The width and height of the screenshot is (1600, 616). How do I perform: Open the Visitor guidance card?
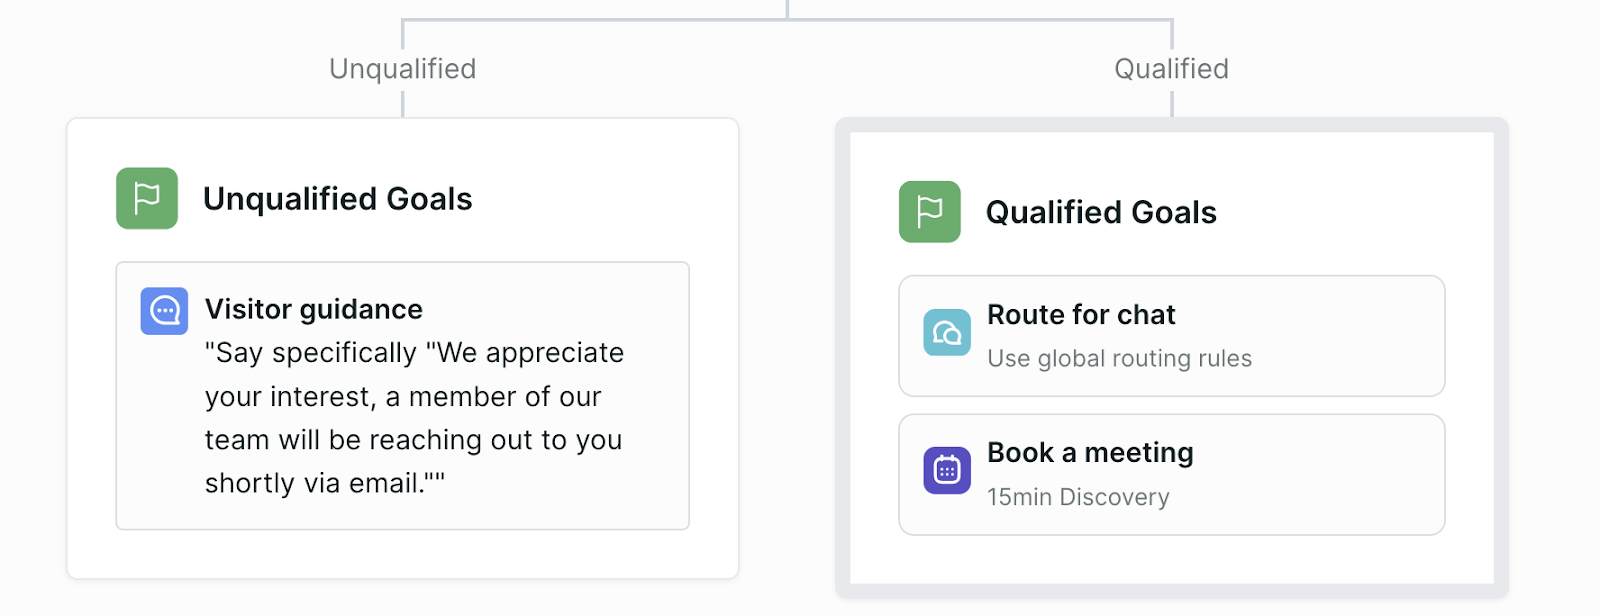pos(403,396)
